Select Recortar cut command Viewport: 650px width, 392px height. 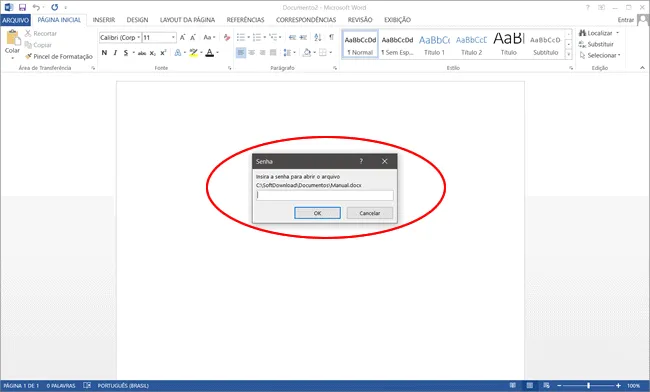[x=41, y=34]
